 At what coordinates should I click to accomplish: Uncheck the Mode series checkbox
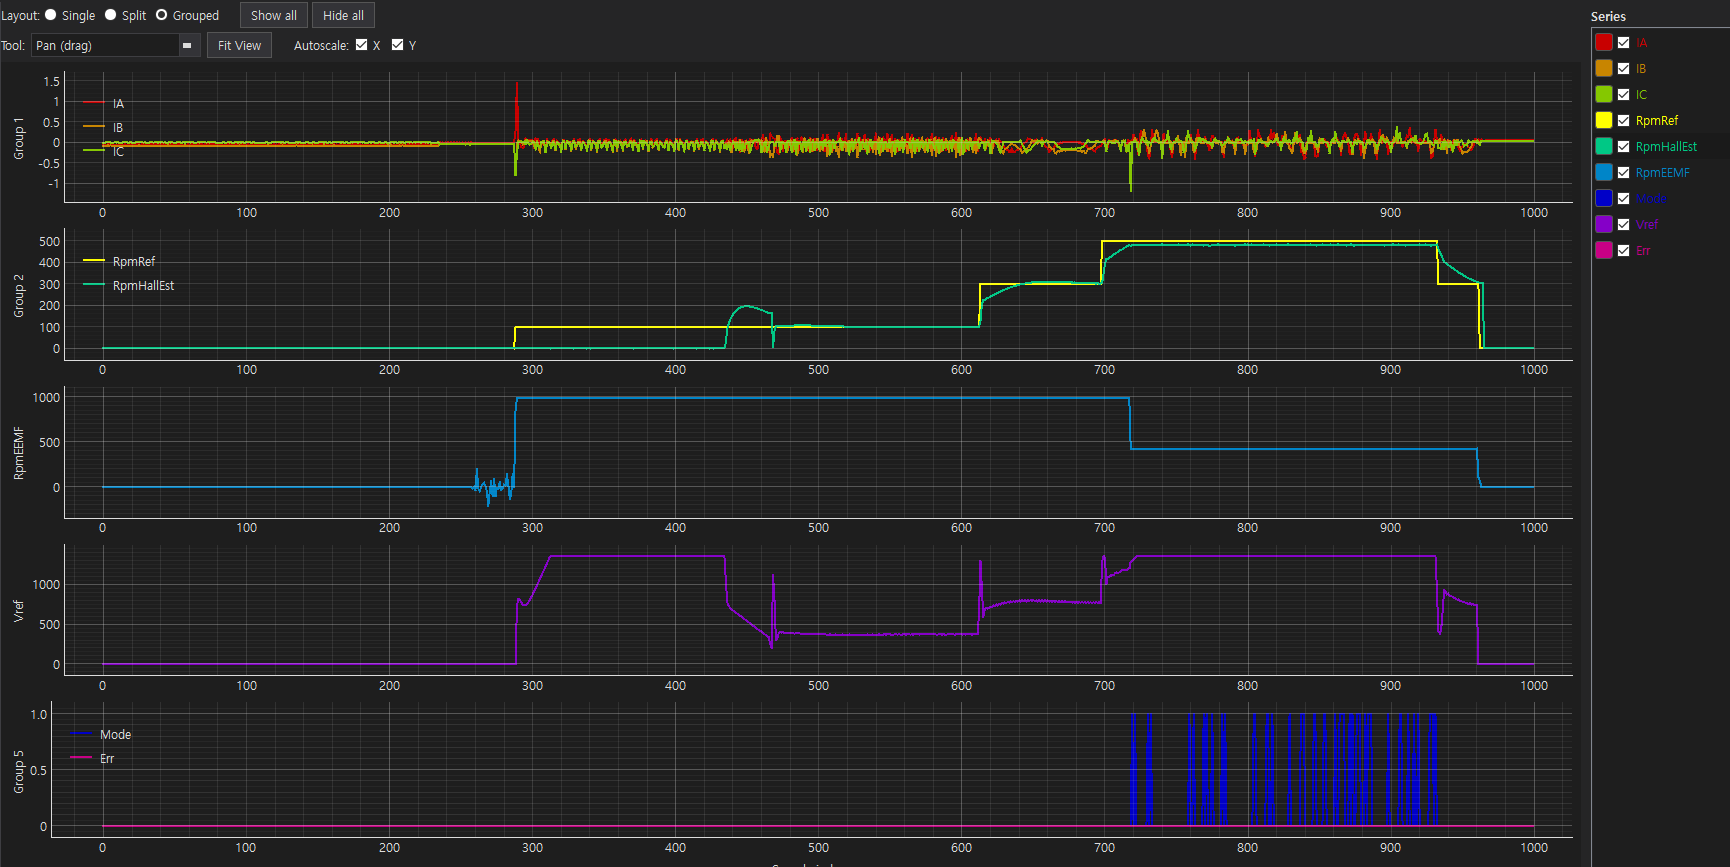[x=1624, y=198]
